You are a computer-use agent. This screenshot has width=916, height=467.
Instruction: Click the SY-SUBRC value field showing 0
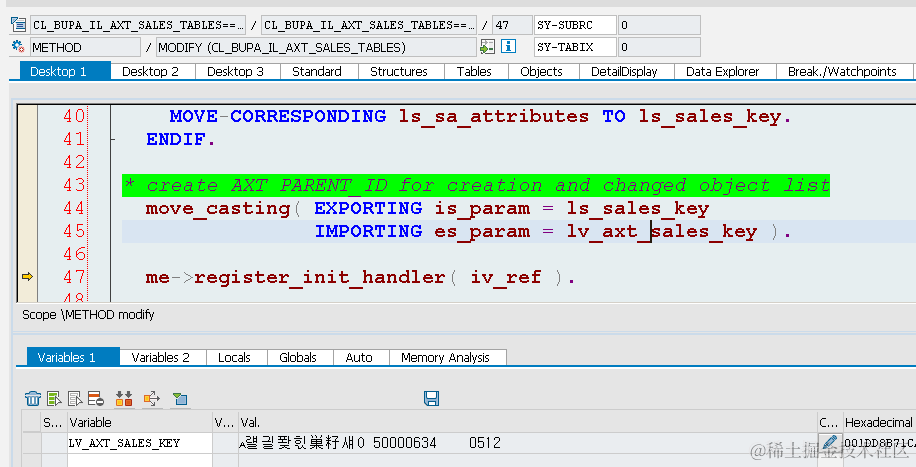click(x=658, y=25)
